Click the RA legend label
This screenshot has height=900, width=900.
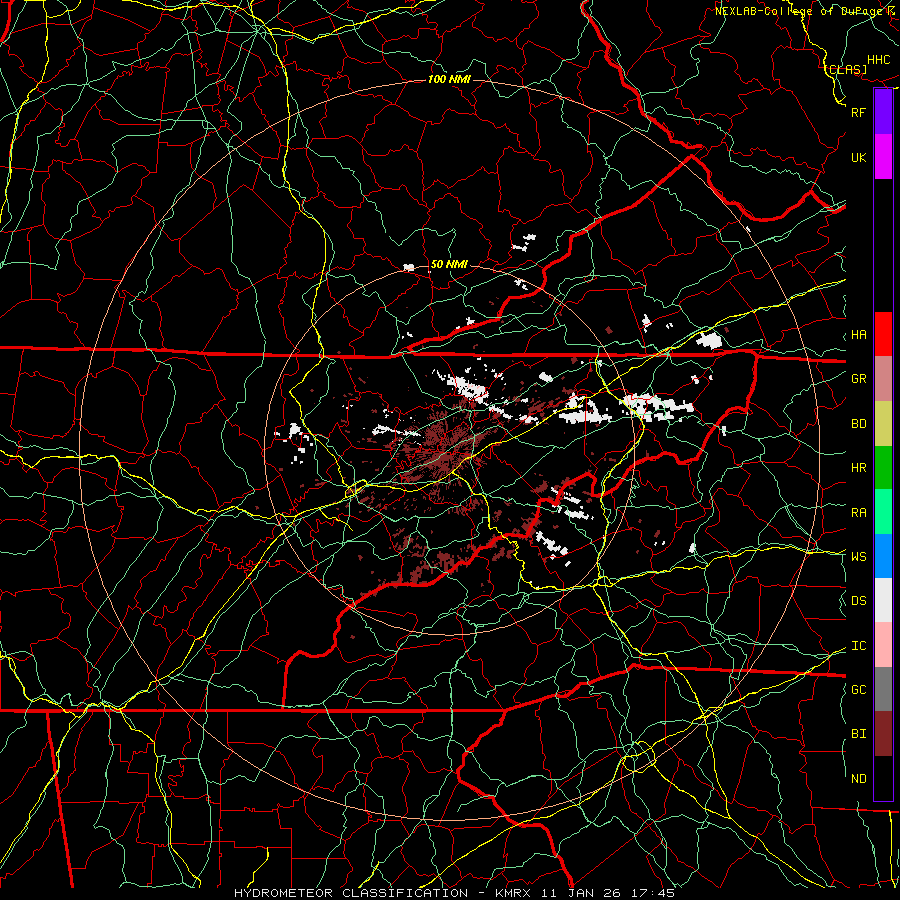pyautogui.click(x=858, y=513)
